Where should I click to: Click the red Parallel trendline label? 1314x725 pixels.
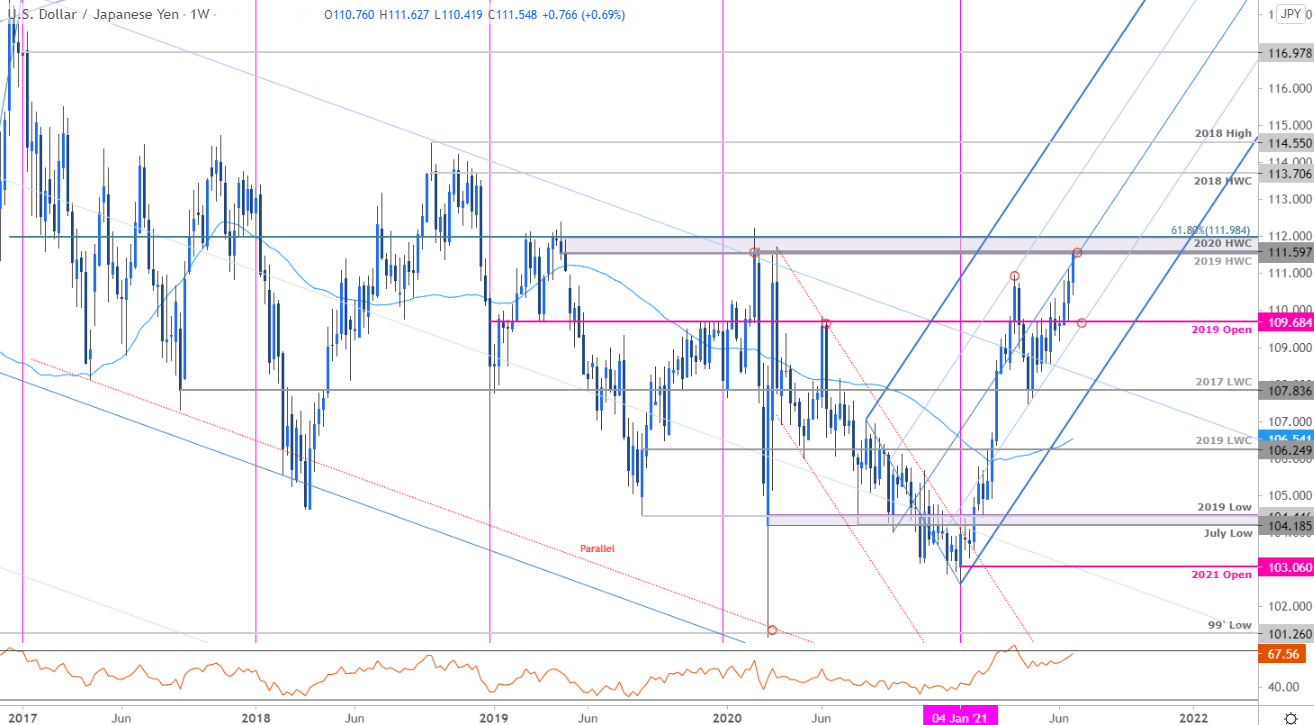point(597,548)
